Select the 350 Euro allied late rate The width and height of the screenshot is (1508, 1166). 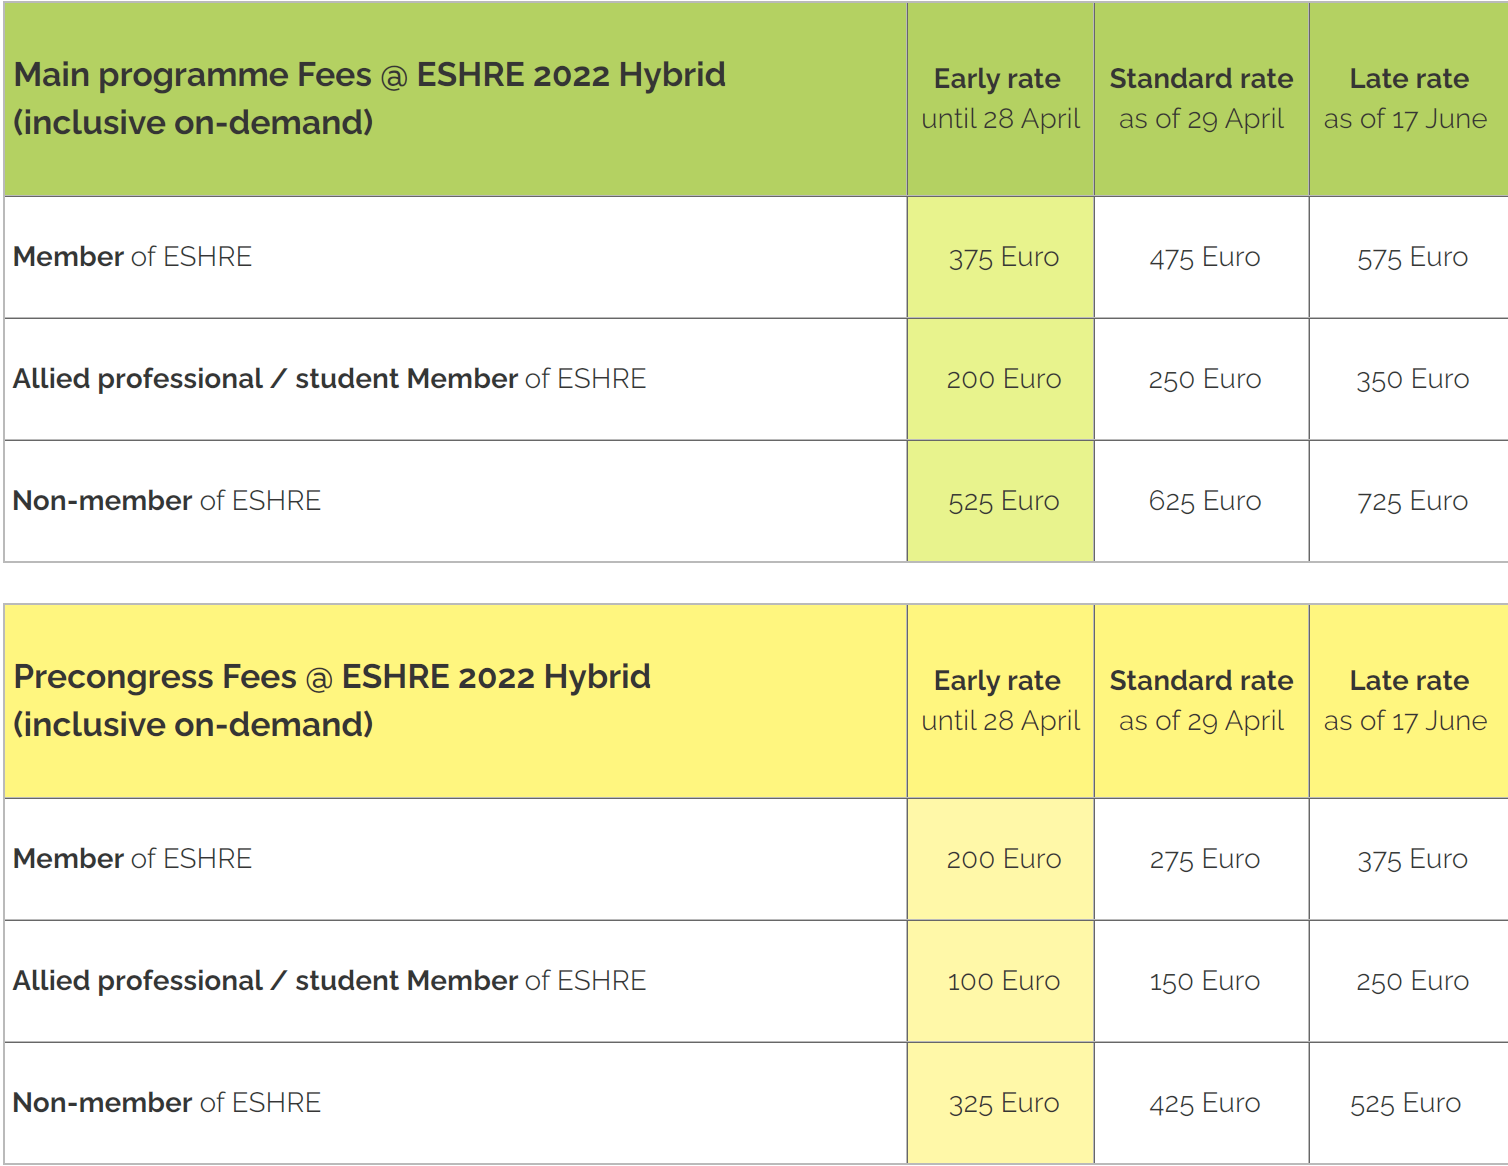click(x=1412, y=379)
